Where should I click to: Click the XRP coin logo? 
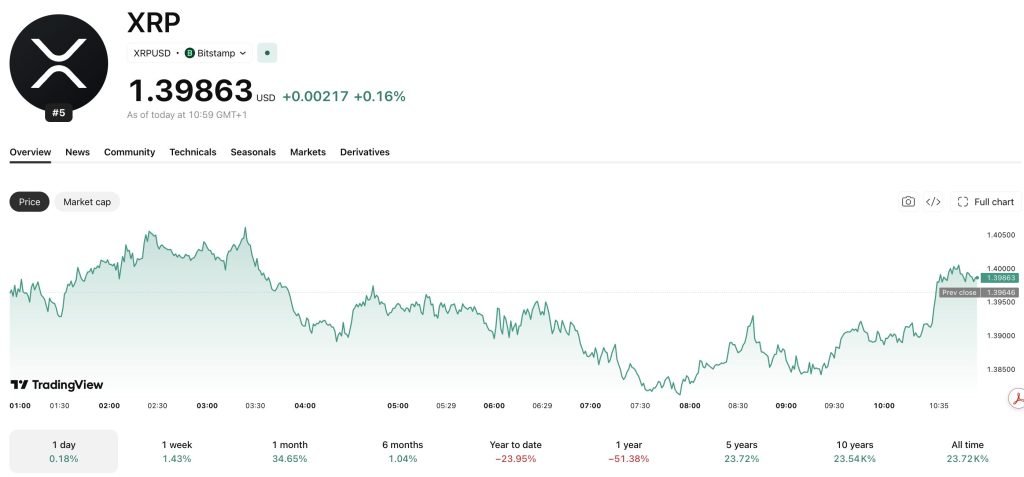tap(59, 63)
